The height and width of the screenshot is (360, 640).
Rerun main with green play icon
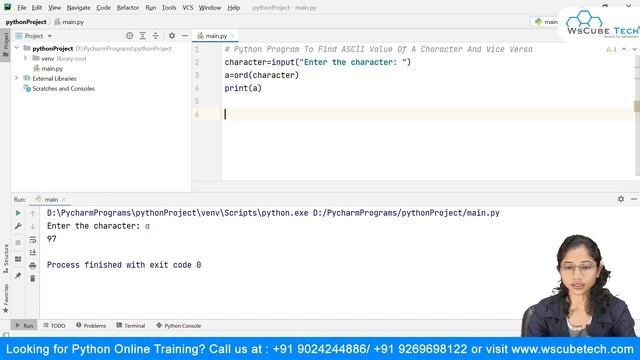click(x=18, y=213)
